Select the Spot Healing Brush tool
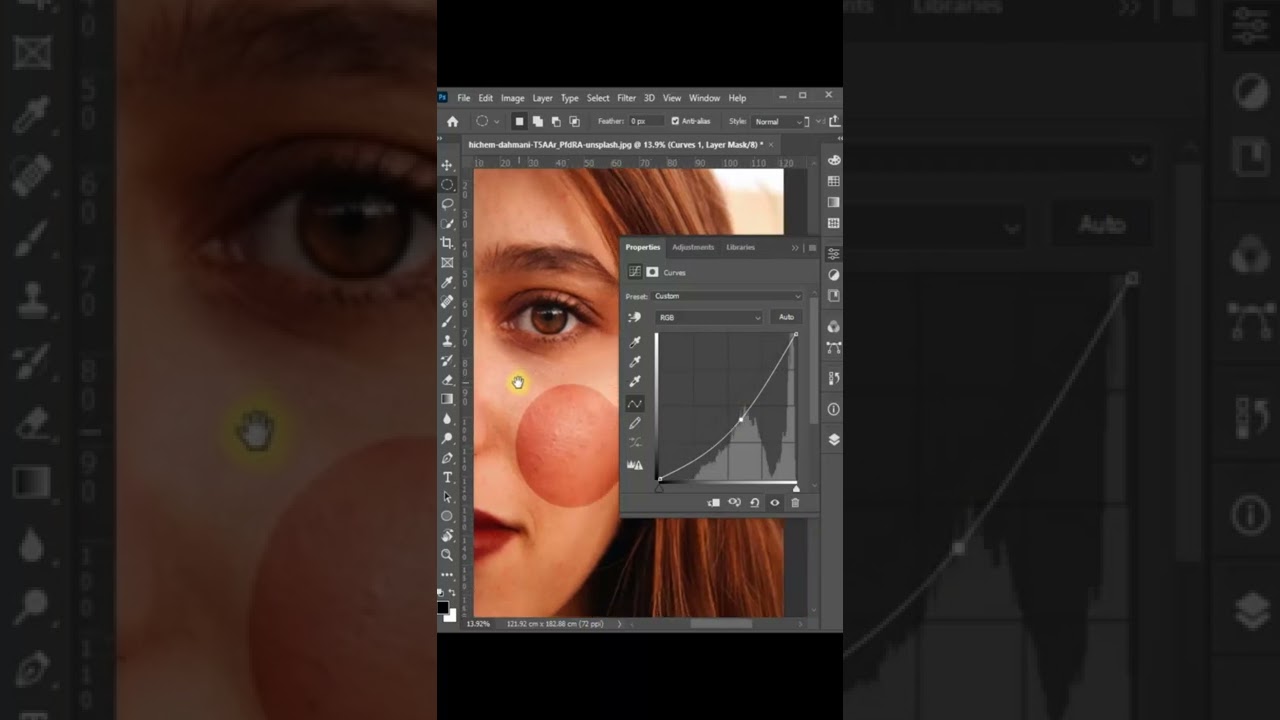 (447, 301)
